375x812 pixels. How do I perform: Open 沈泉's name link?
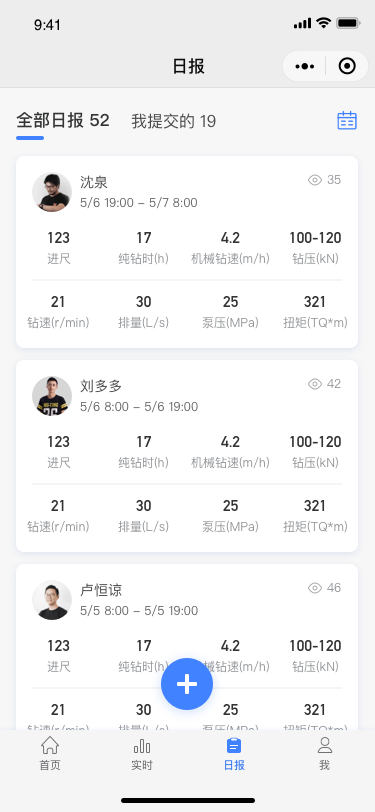(94, 182)
